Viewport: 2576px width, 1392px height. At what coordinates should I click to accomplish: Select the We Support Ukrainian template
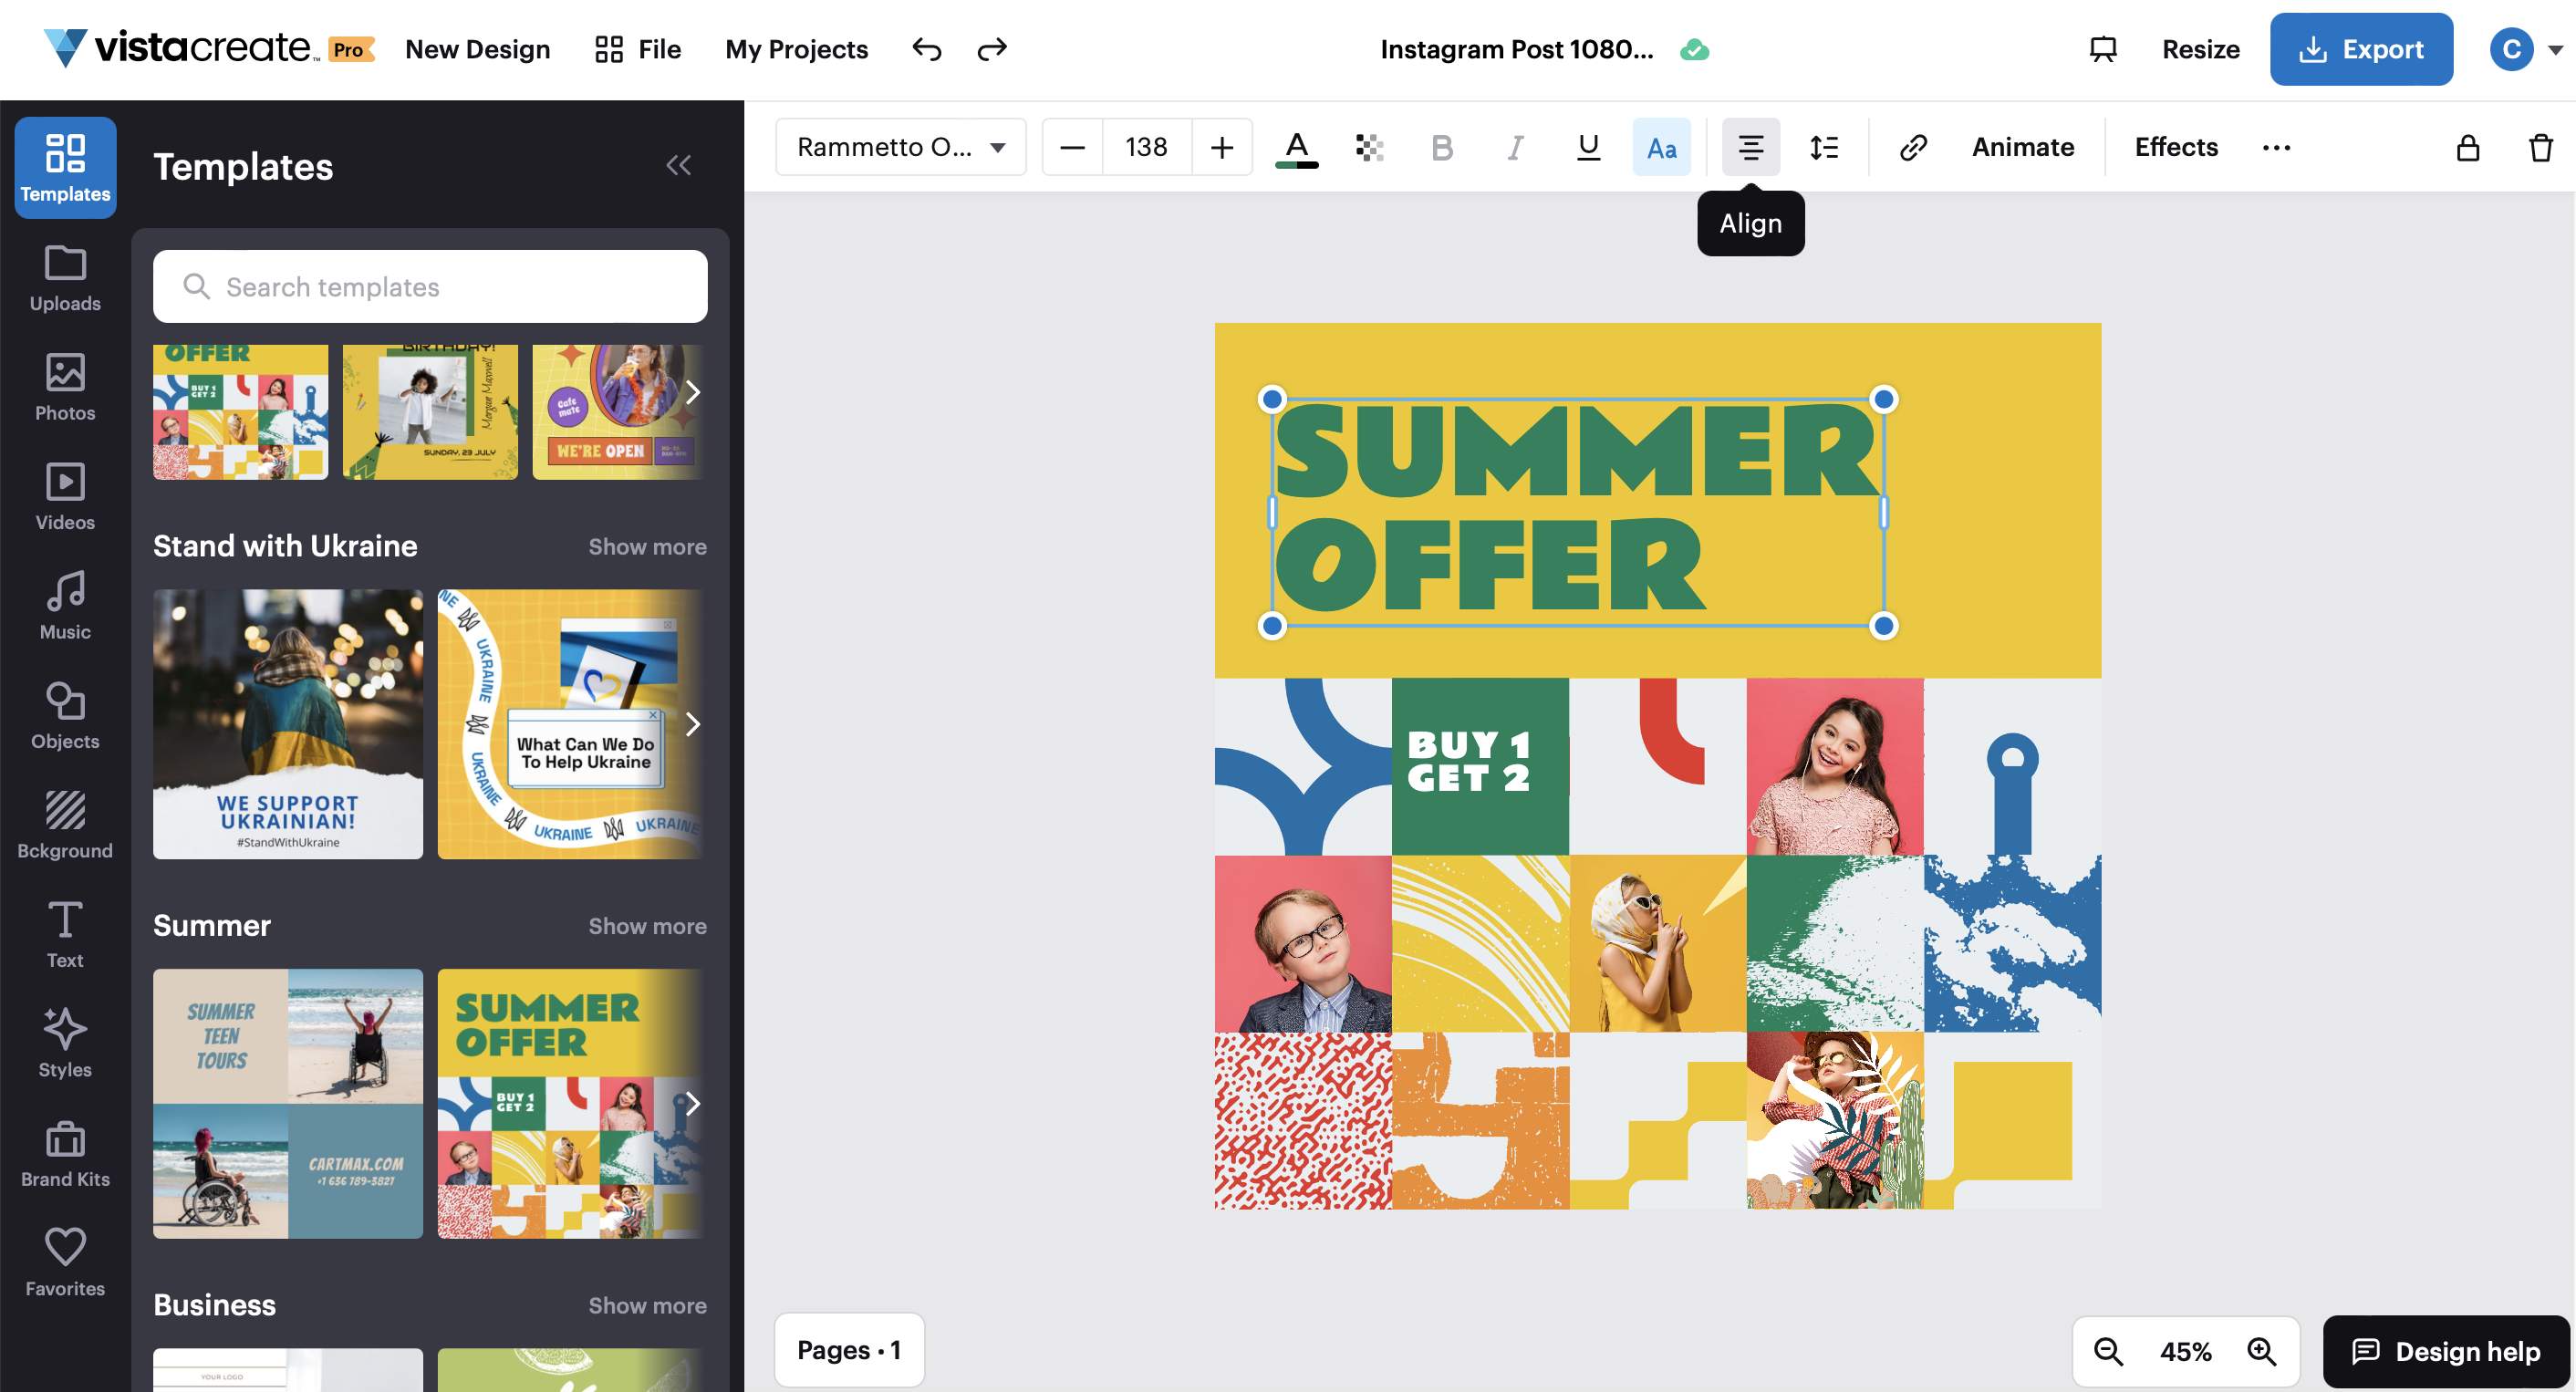pos(288,724)
